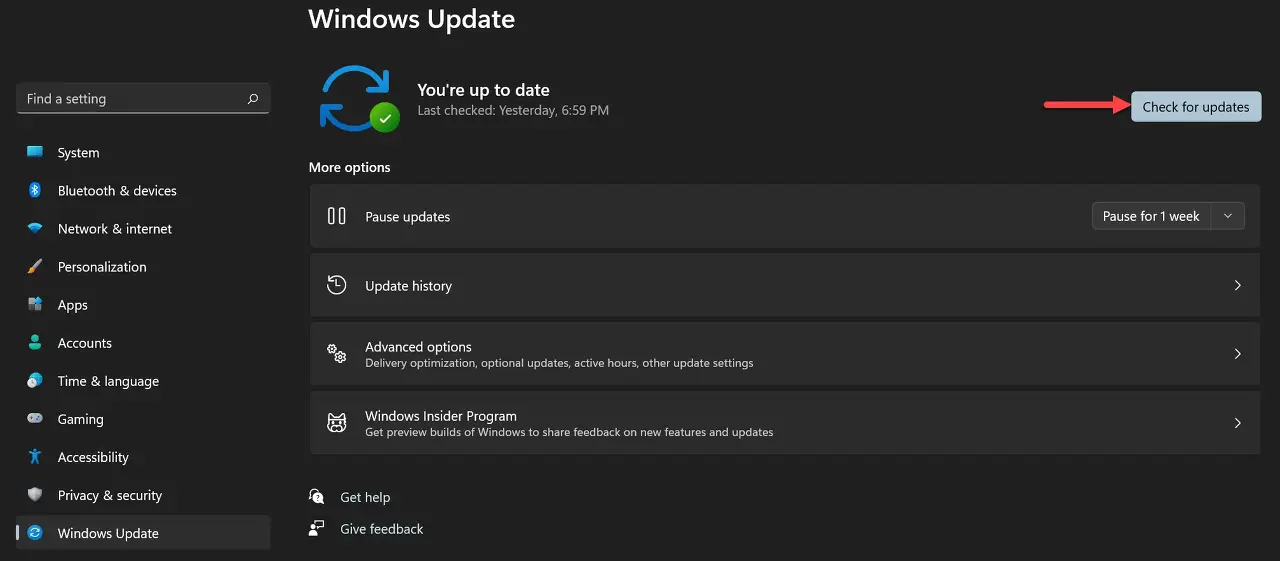
Task: Click the Gaming controller icon
Action: tap(35, 419)
